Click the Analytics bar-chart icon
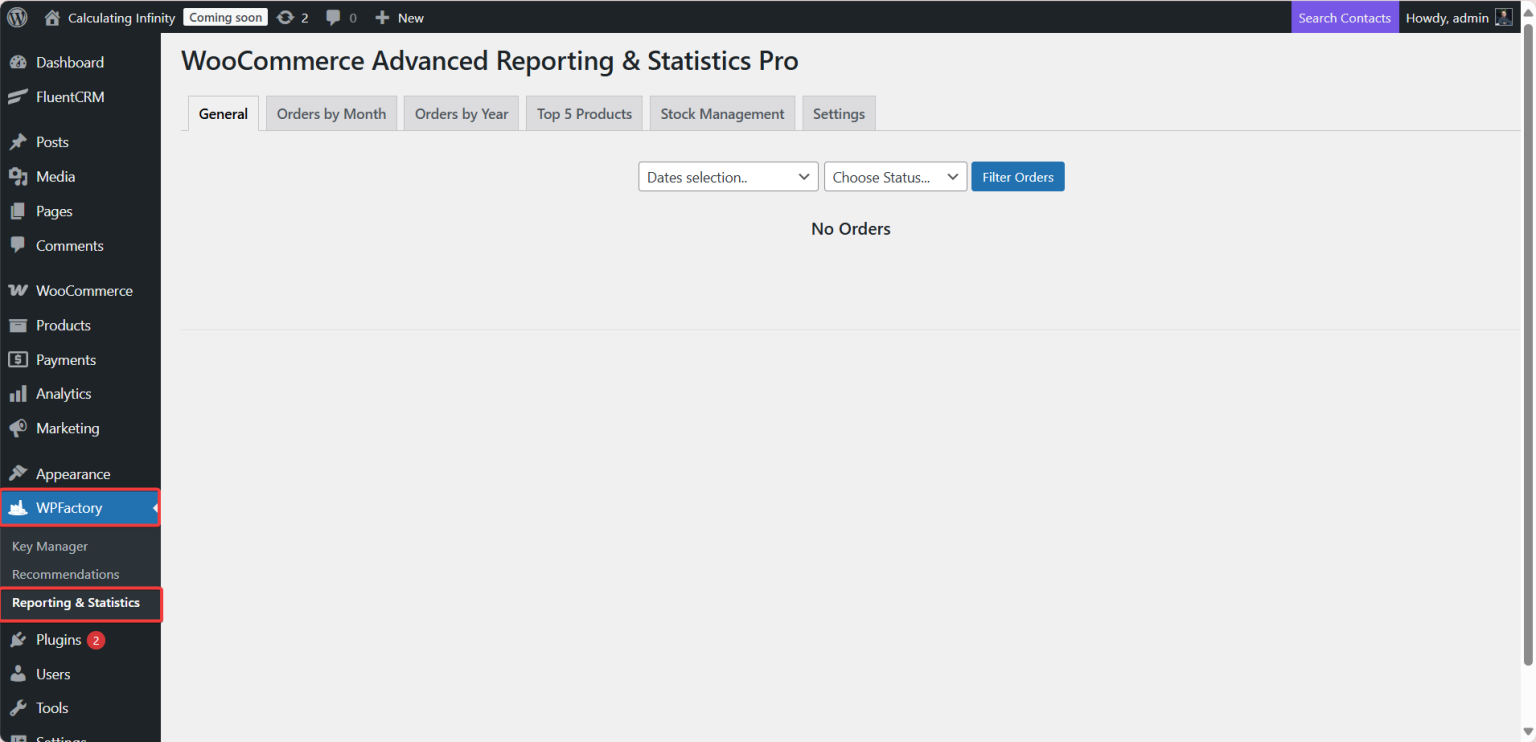The width and height of the screenshot is (1536, 742). [18, 393]
